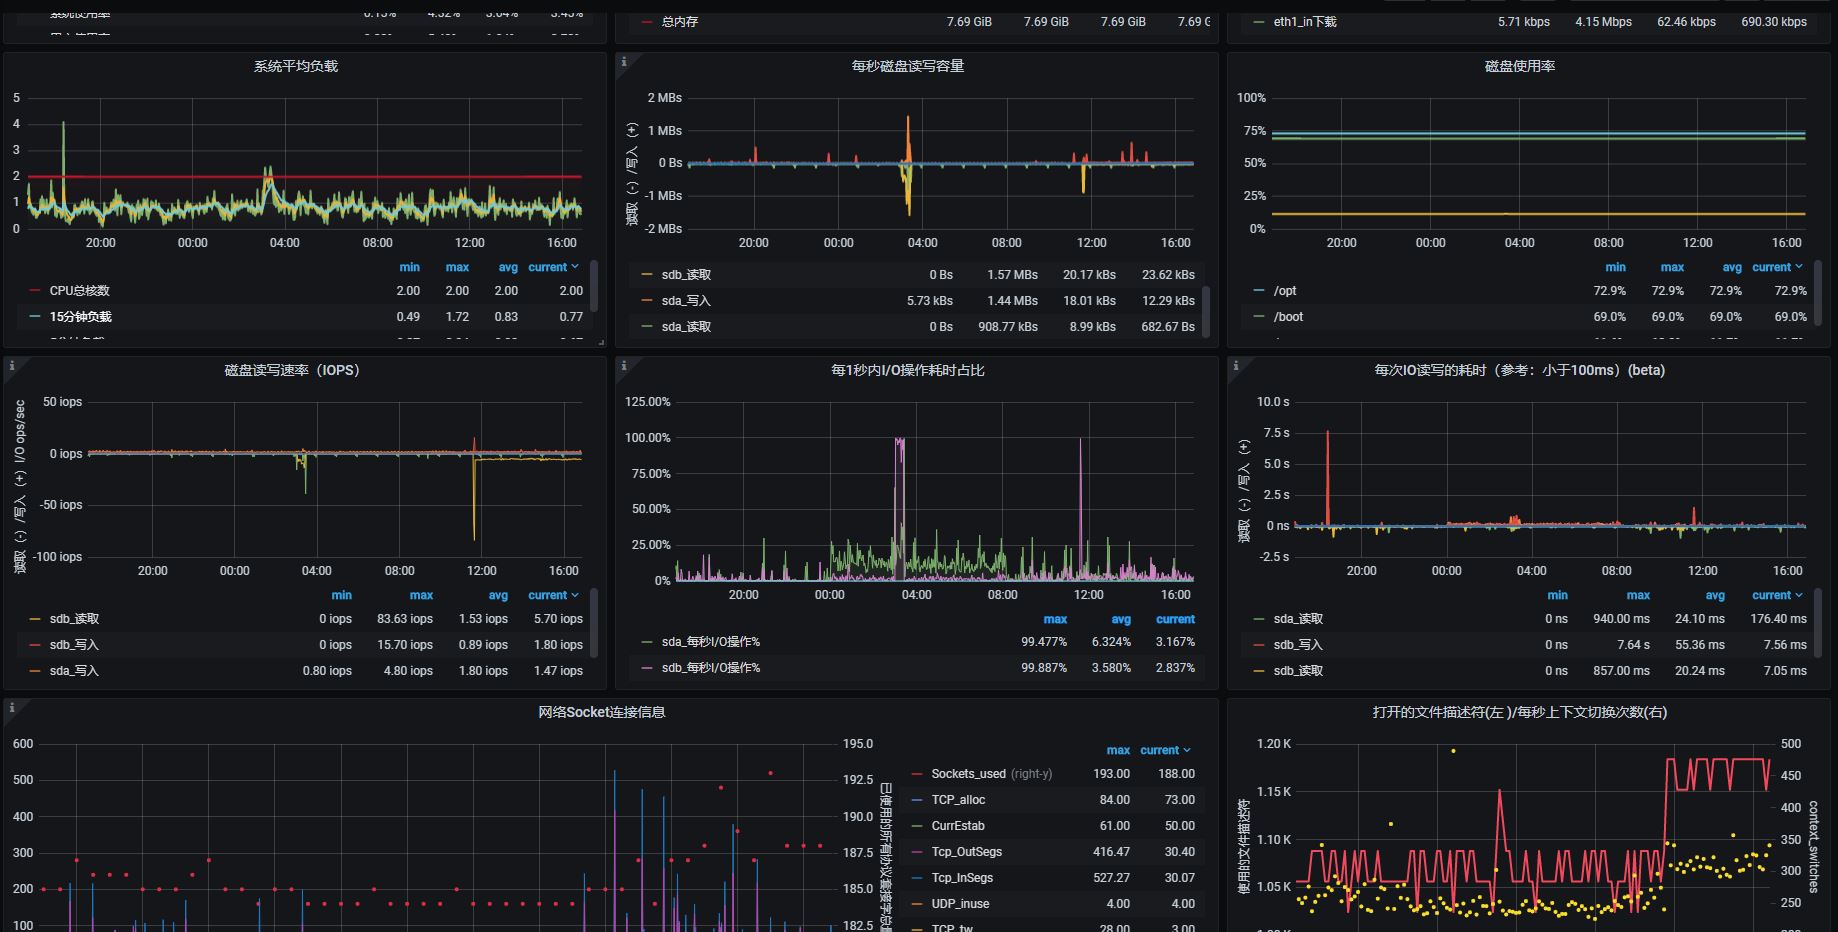Image resolution: width=1838 pixels, height=932 pixels.
Task: Open color picker for /opt line swatch
Action: (1259, 291)
